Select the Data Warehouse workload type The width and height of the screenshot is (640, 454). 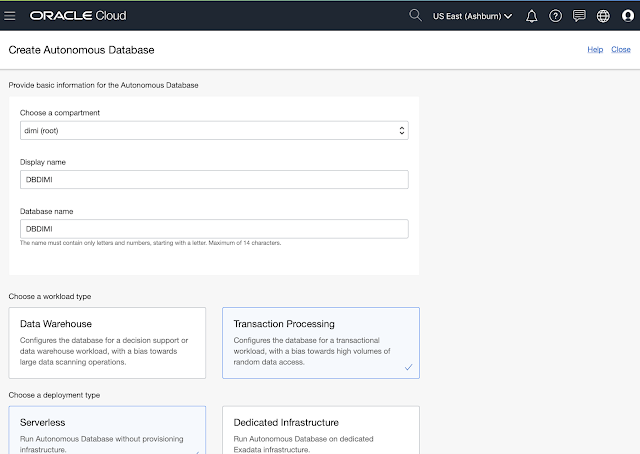click(107, 343)
